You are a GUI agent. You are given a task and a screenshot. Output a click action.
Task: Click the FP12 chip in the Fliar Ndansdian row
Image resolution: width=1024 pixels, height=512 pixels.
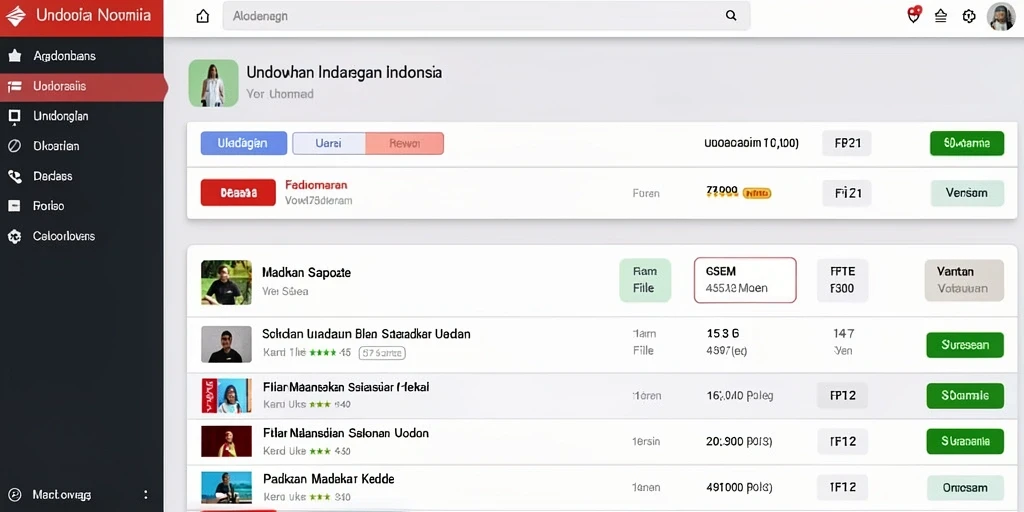pos(842,441)
